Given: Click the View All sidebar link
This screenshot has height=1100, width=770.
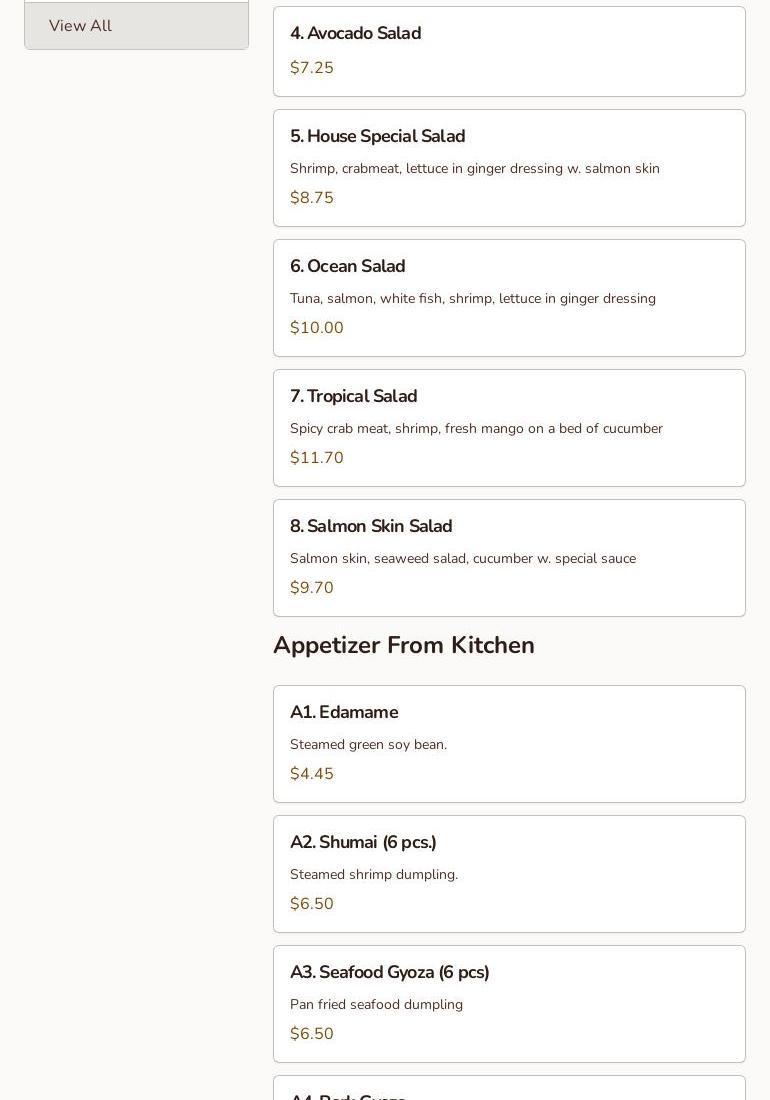Looking at the screenshot, I should (x=81, y=26).
